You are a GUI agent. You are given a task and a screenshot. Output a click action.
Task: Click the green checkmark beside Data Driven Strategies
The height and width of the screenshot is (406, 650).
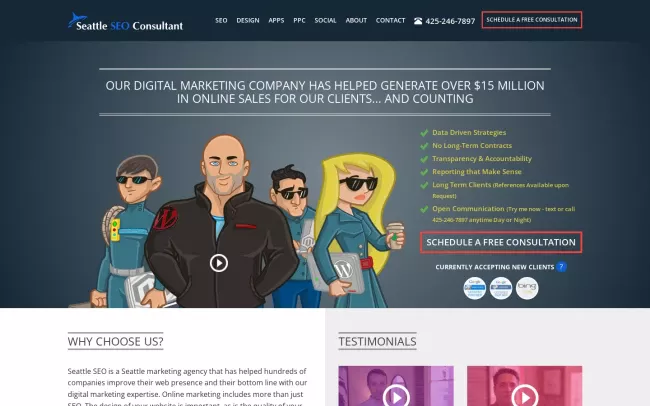click(424, 132)
